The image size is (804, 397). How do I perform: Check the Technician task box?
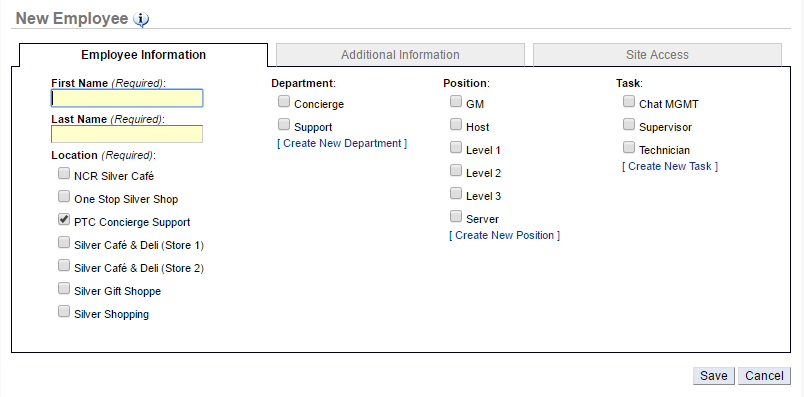click(629, 147)
